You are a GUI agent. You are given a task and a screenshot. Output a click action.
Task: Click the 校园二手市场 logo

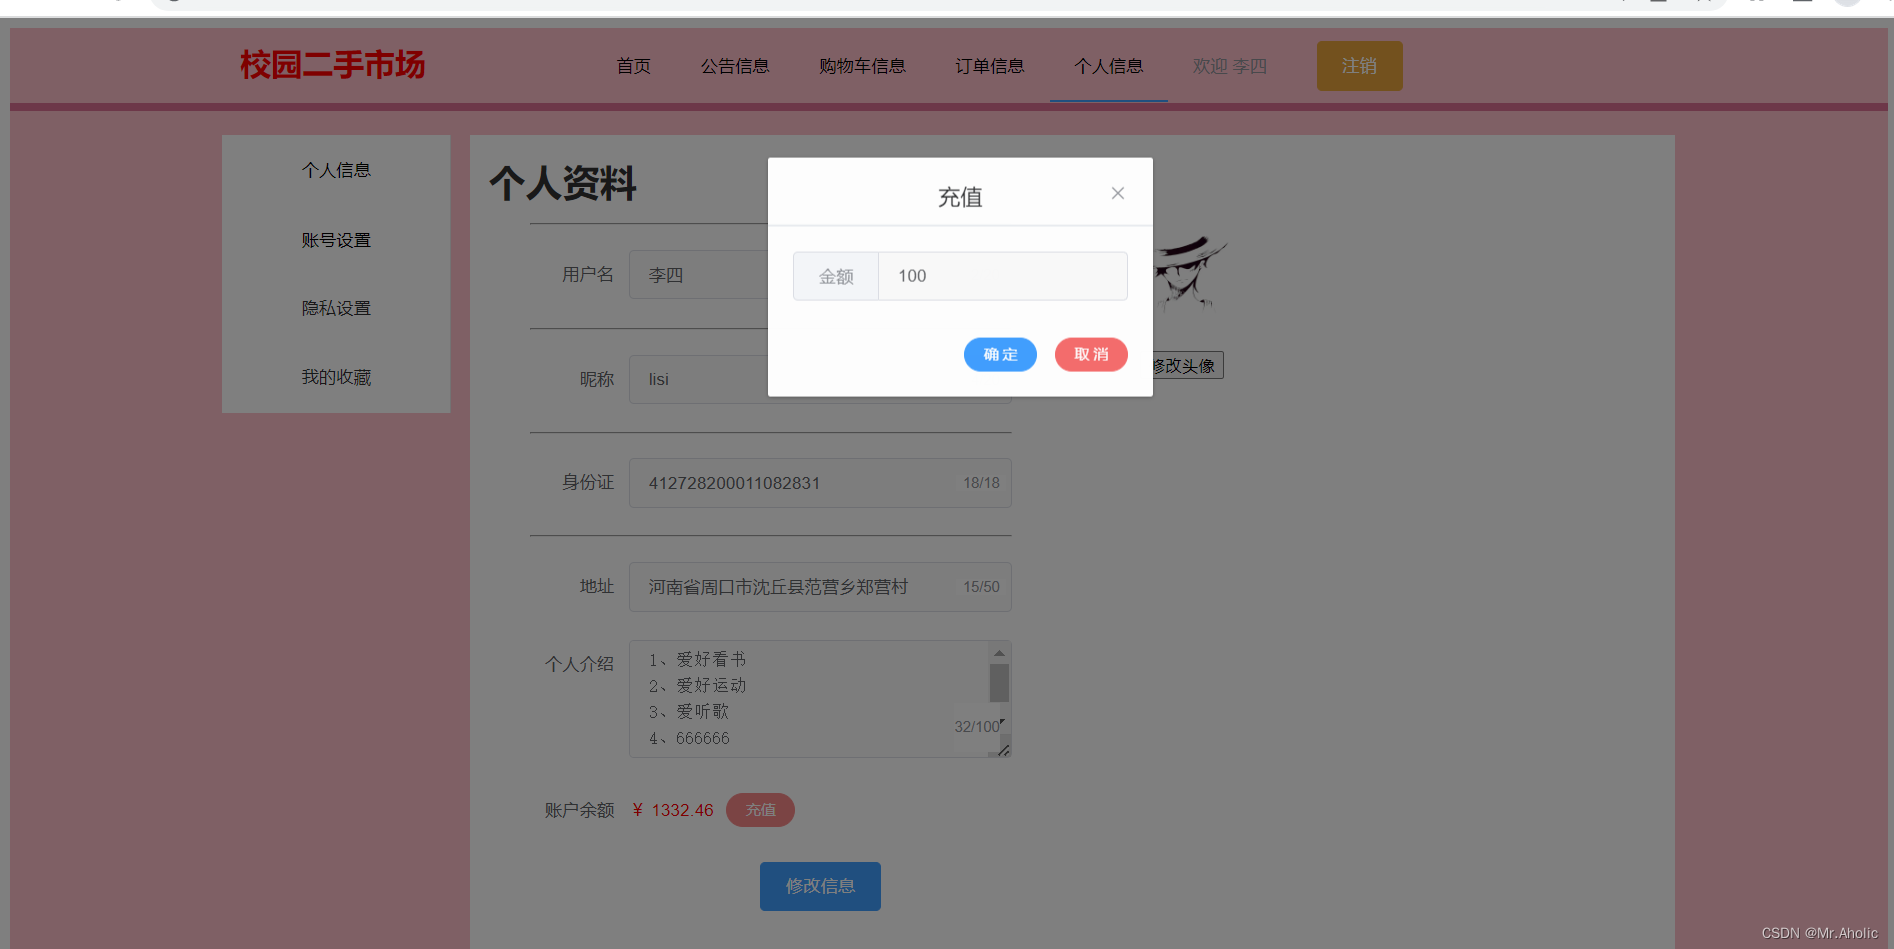(331, 64)
